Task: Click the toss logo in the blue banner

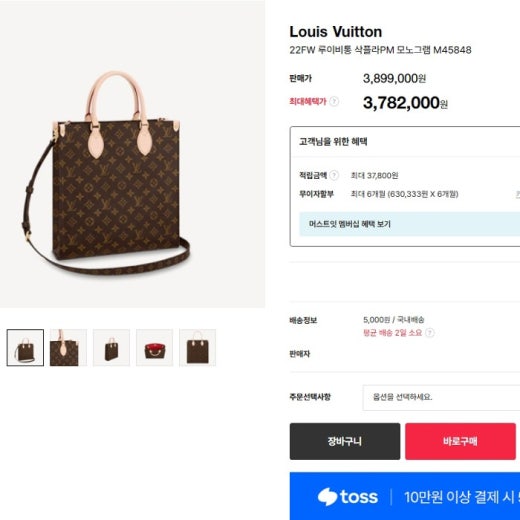Action: (x=348, y=497)
